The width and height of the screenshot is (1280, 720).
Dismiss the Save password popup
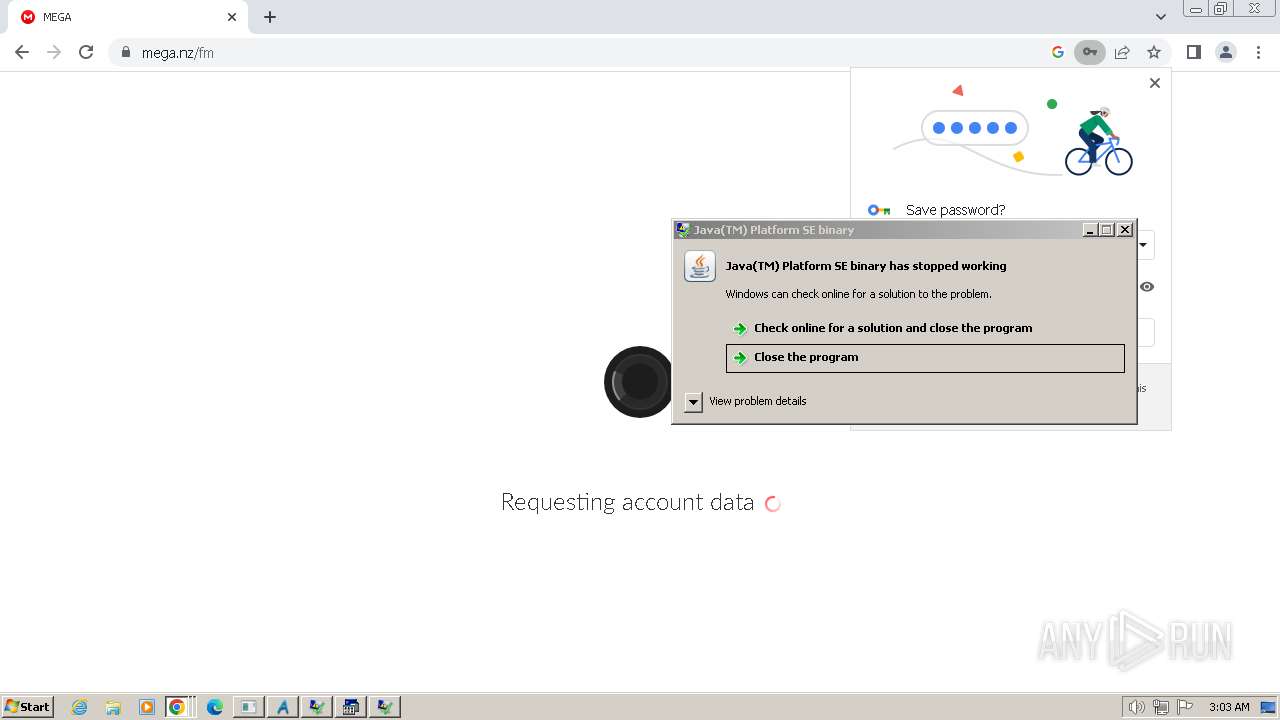pyautogui.click(x=1155, y=83)
